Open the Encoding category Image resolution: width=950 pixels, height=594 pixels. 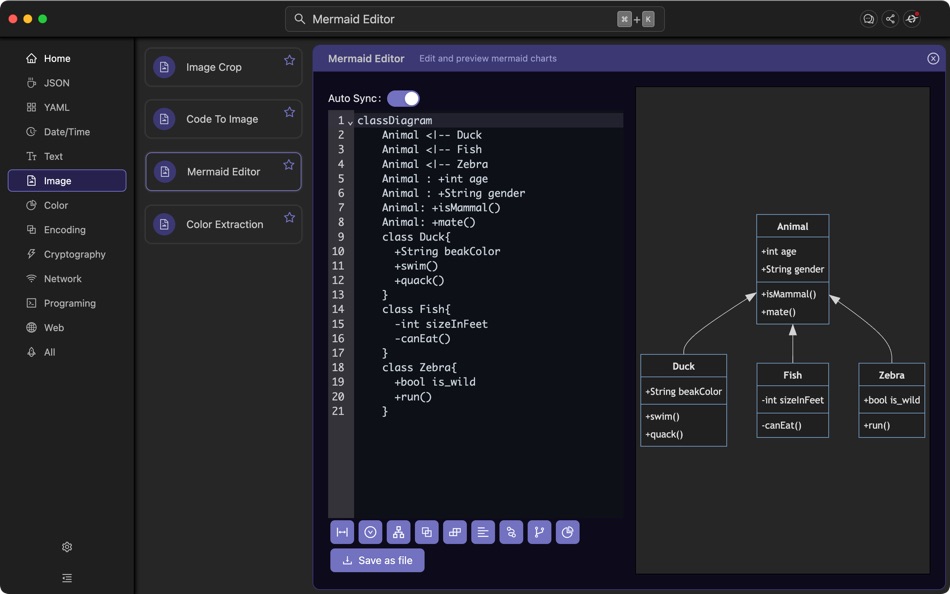(67, 230)
